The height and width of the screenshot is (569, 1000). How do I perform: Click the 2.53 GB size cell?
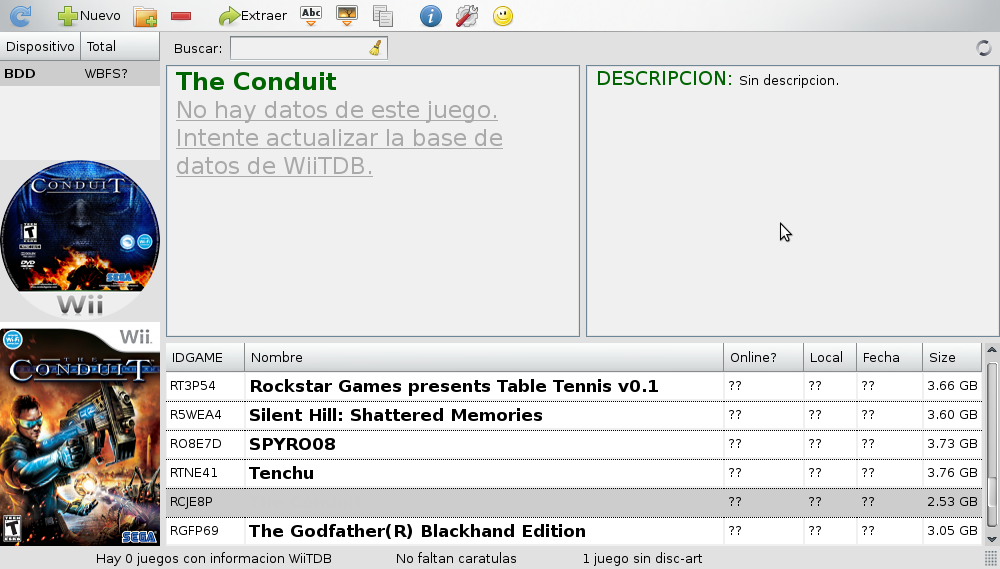[952, 502]
